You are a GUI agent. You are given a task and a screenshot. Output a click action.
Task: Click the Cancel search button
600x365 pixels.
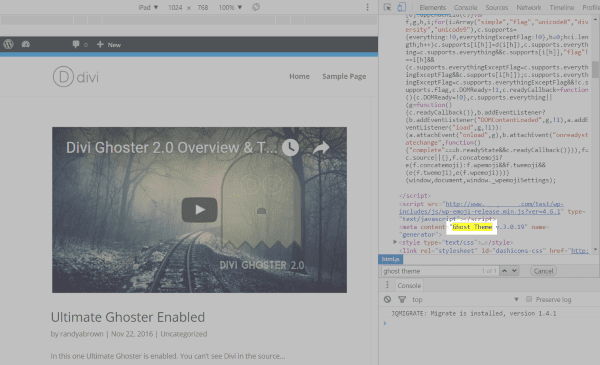[x=543, y=271]
